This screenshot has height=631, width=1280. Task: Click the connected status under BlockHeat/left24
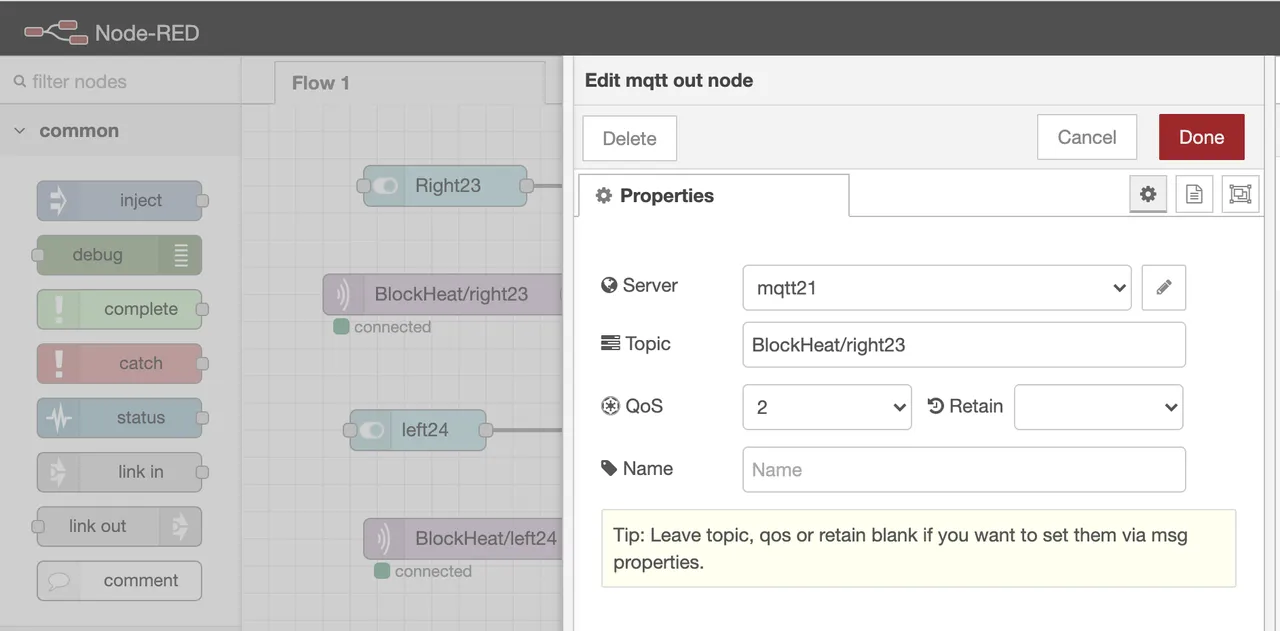tap(423, 571)
